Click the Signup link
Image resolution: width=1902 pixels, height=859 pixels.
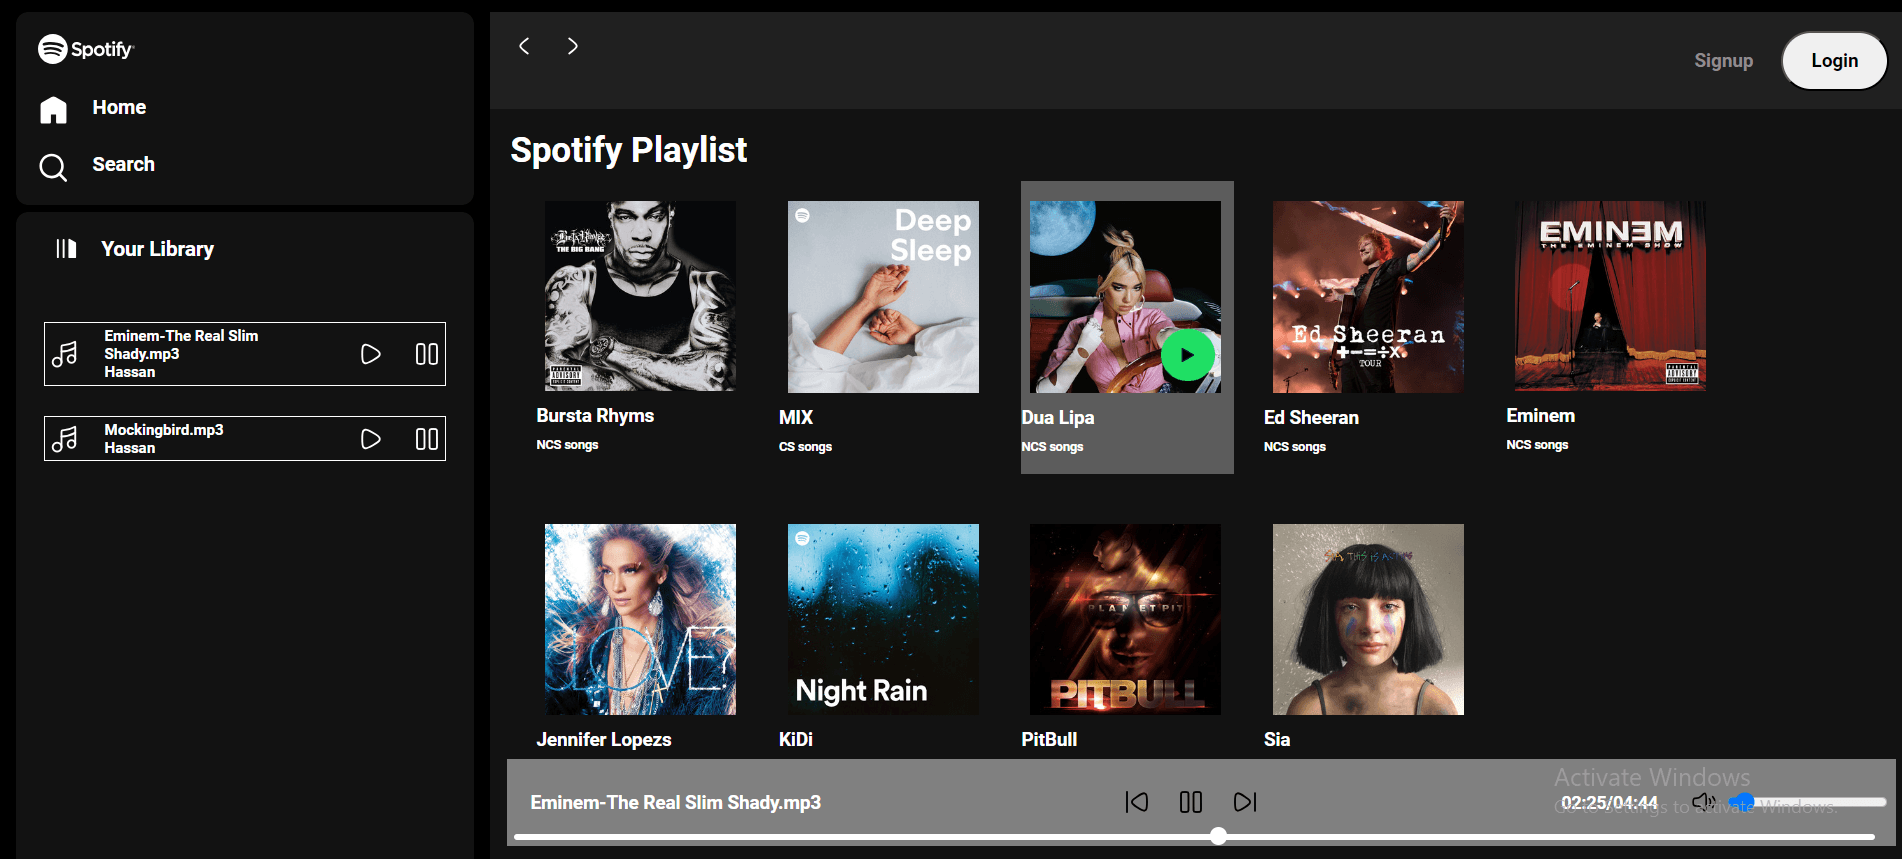pyautogui.click(x=1723, y=61)
